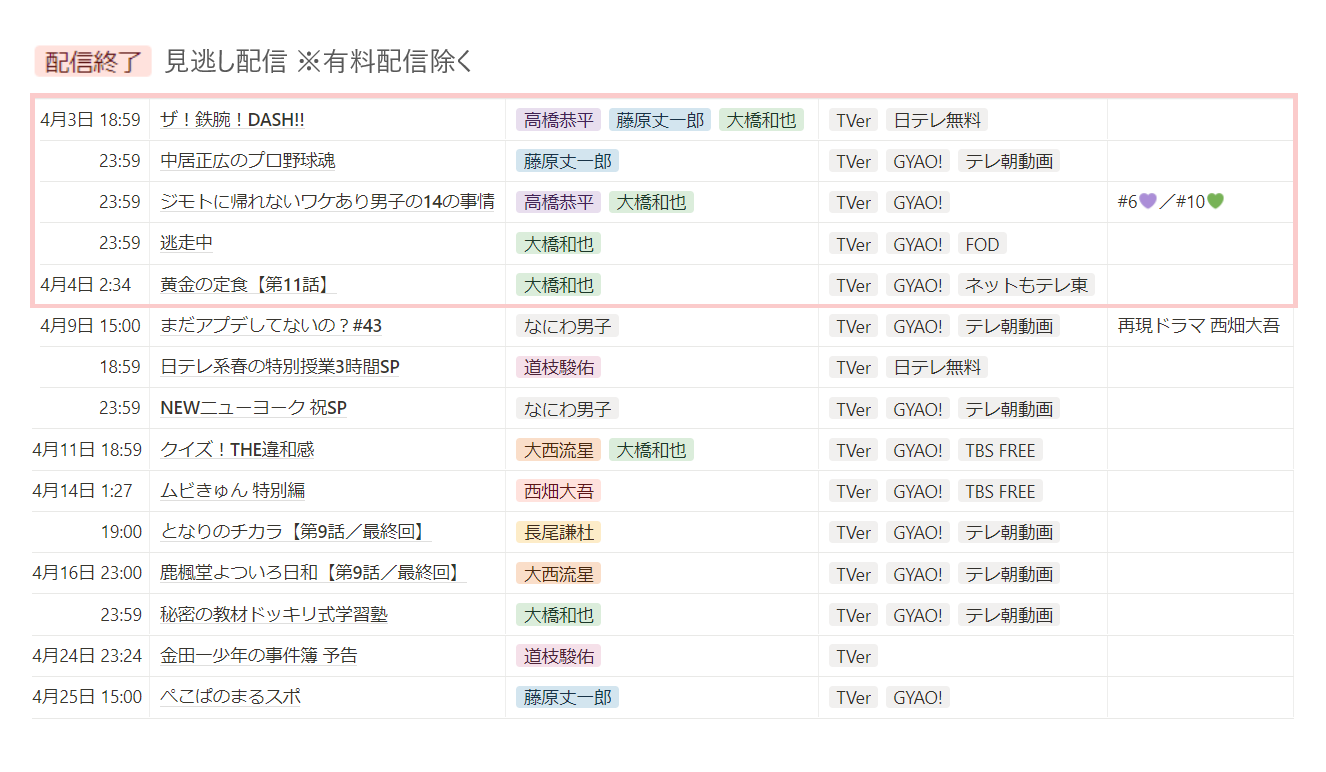Click 大橋和也 tag in 黄金の定食 row
This screenshot has width=1326, height=772.
pos(559,285)
